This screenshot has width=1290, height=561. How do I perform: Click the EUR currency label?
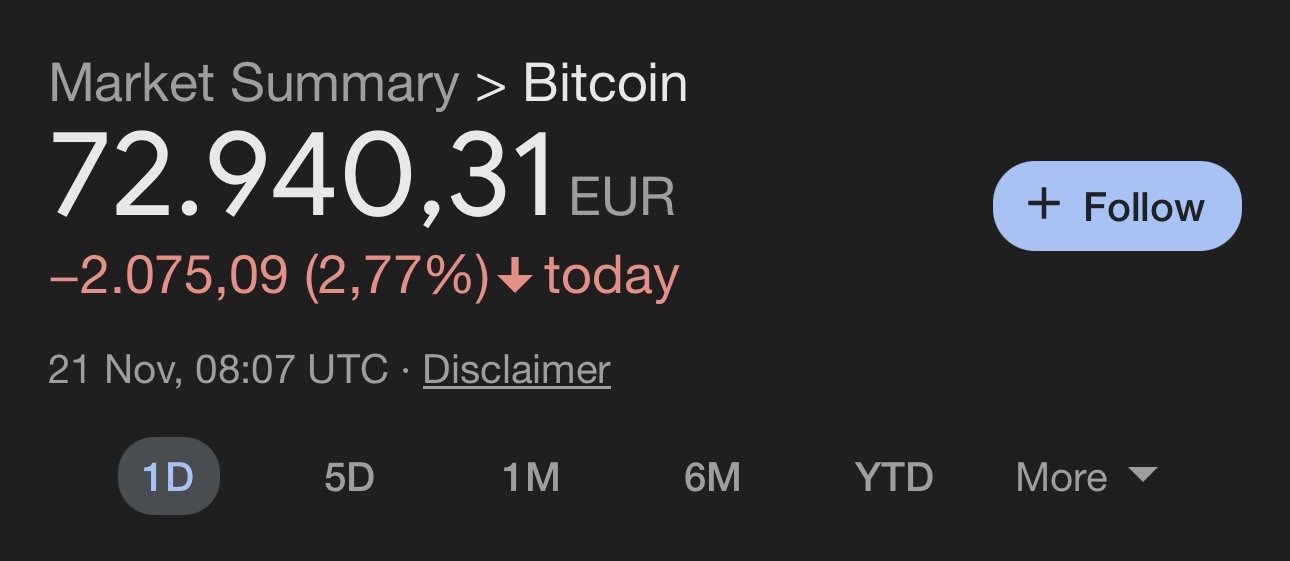(x=622, y=197)
